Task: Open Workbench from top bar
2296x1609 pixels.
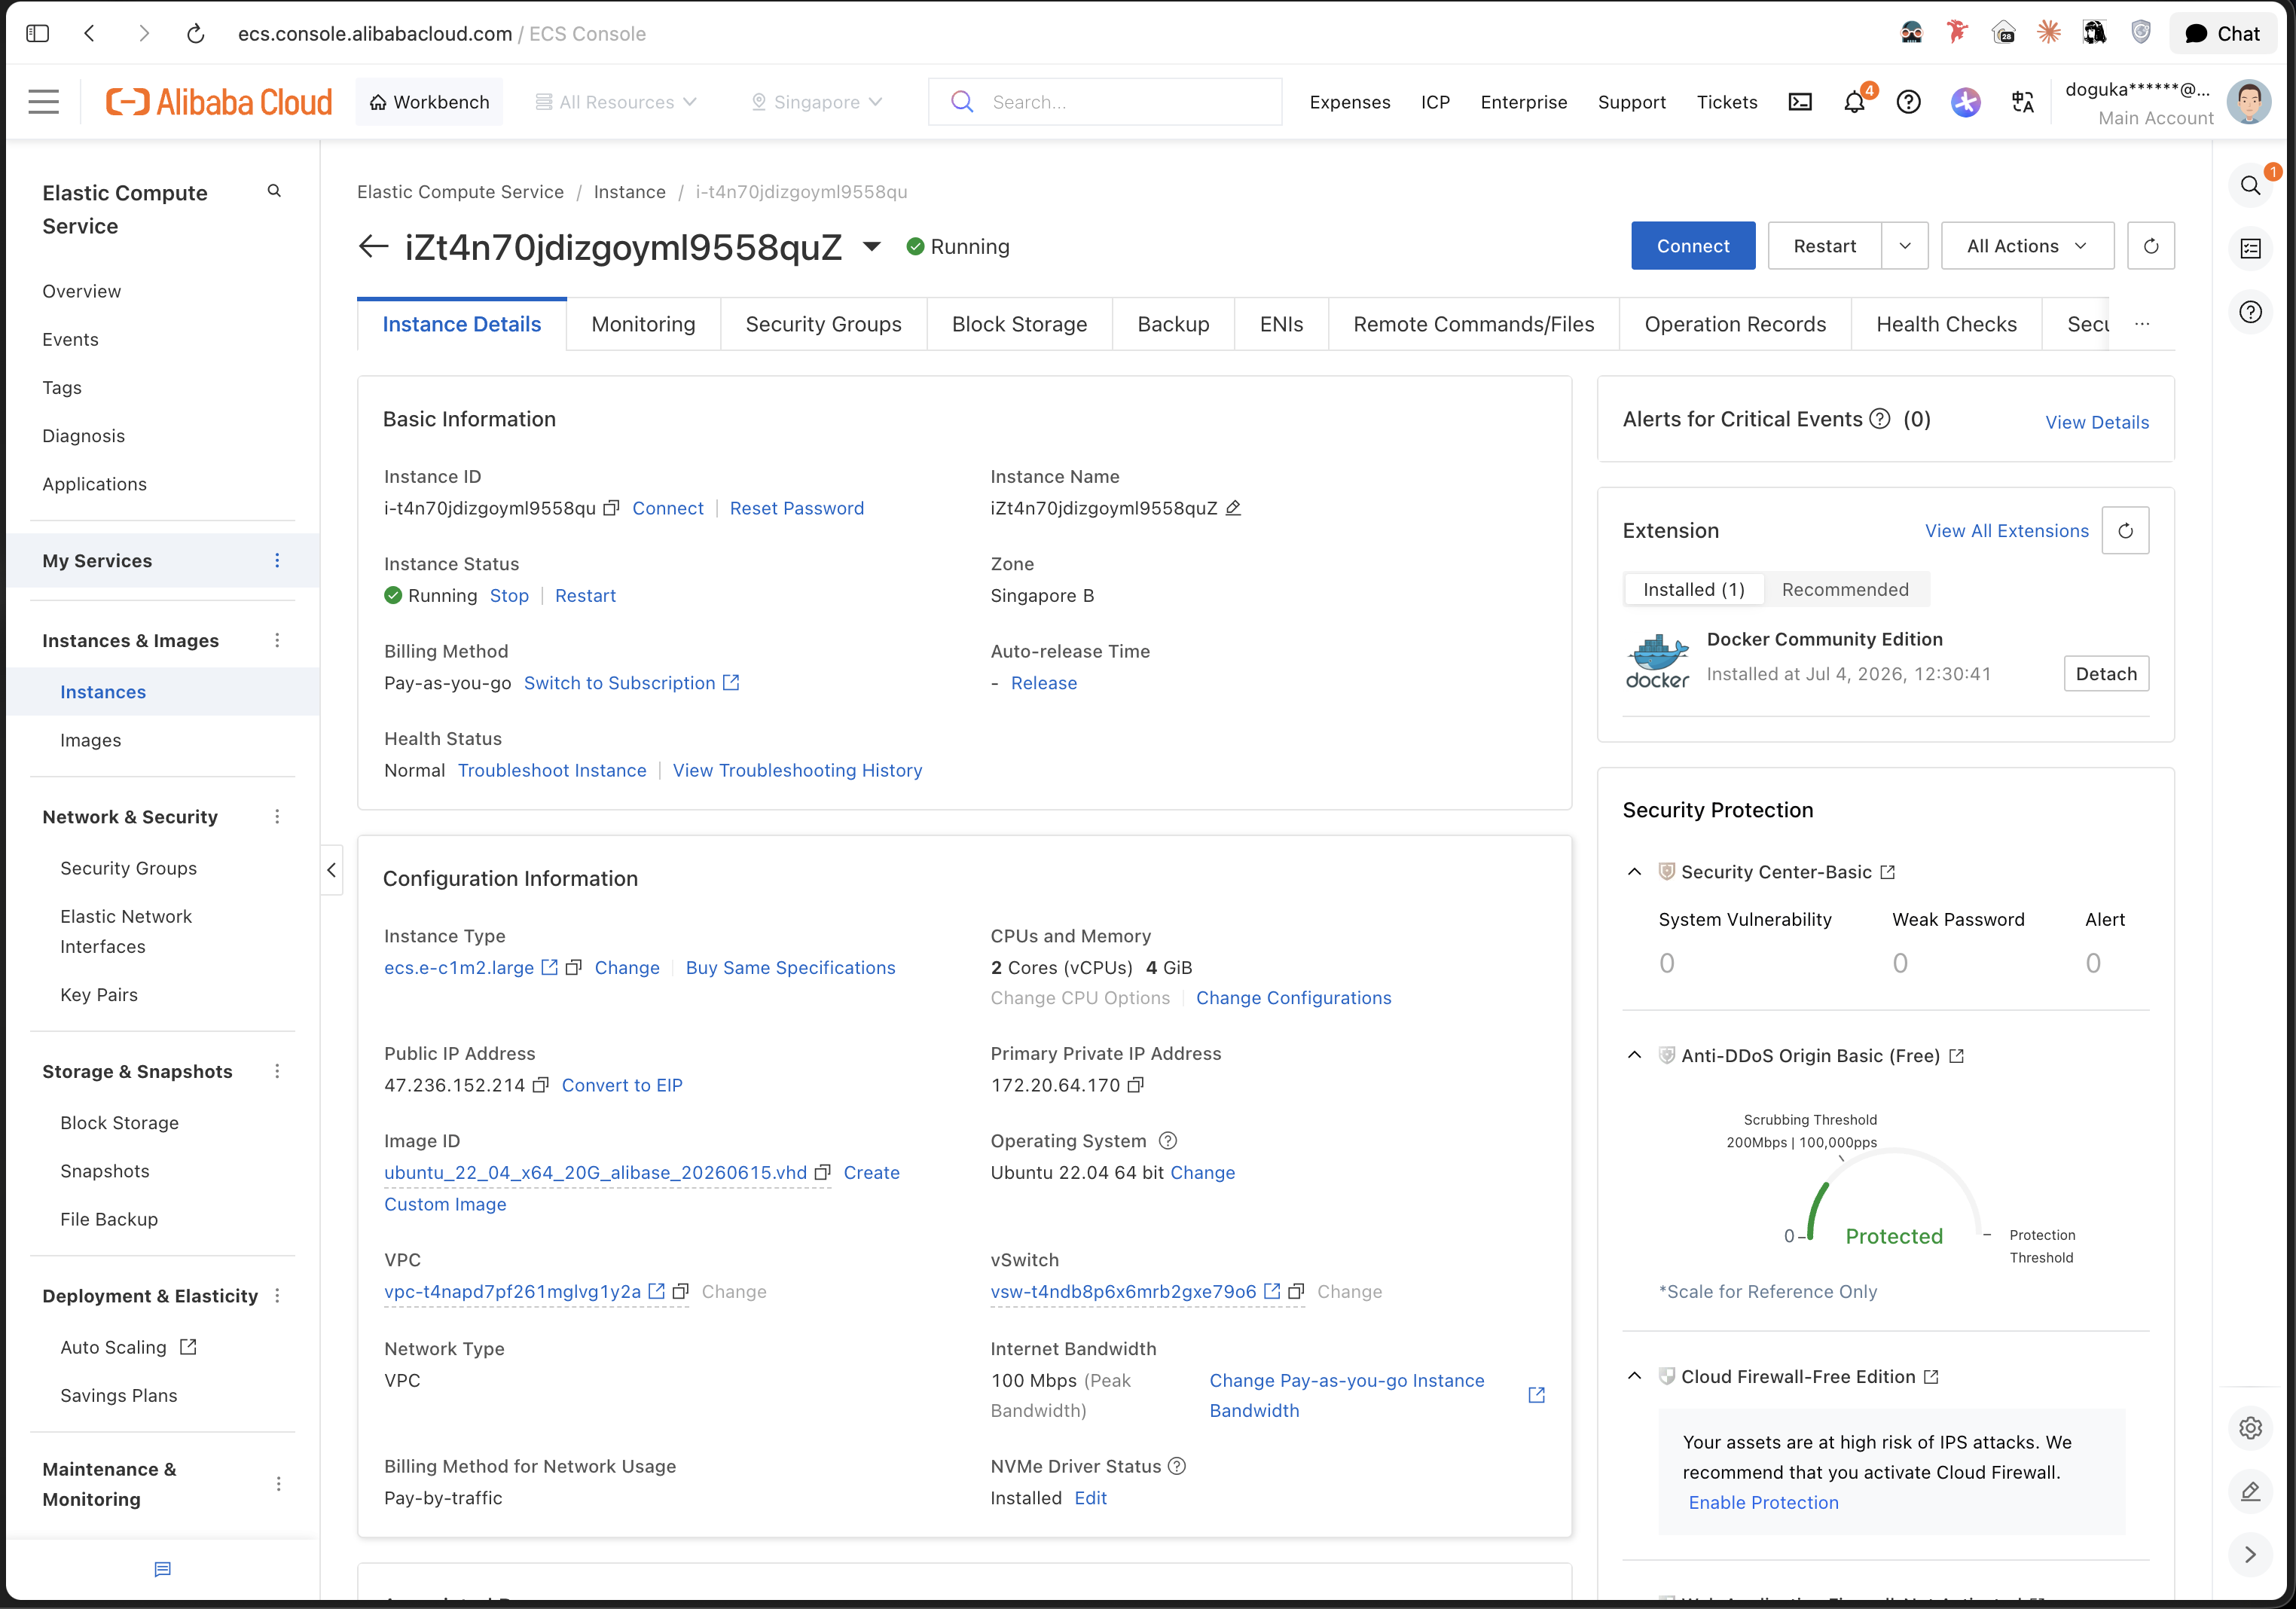Action: click(429, 102)
